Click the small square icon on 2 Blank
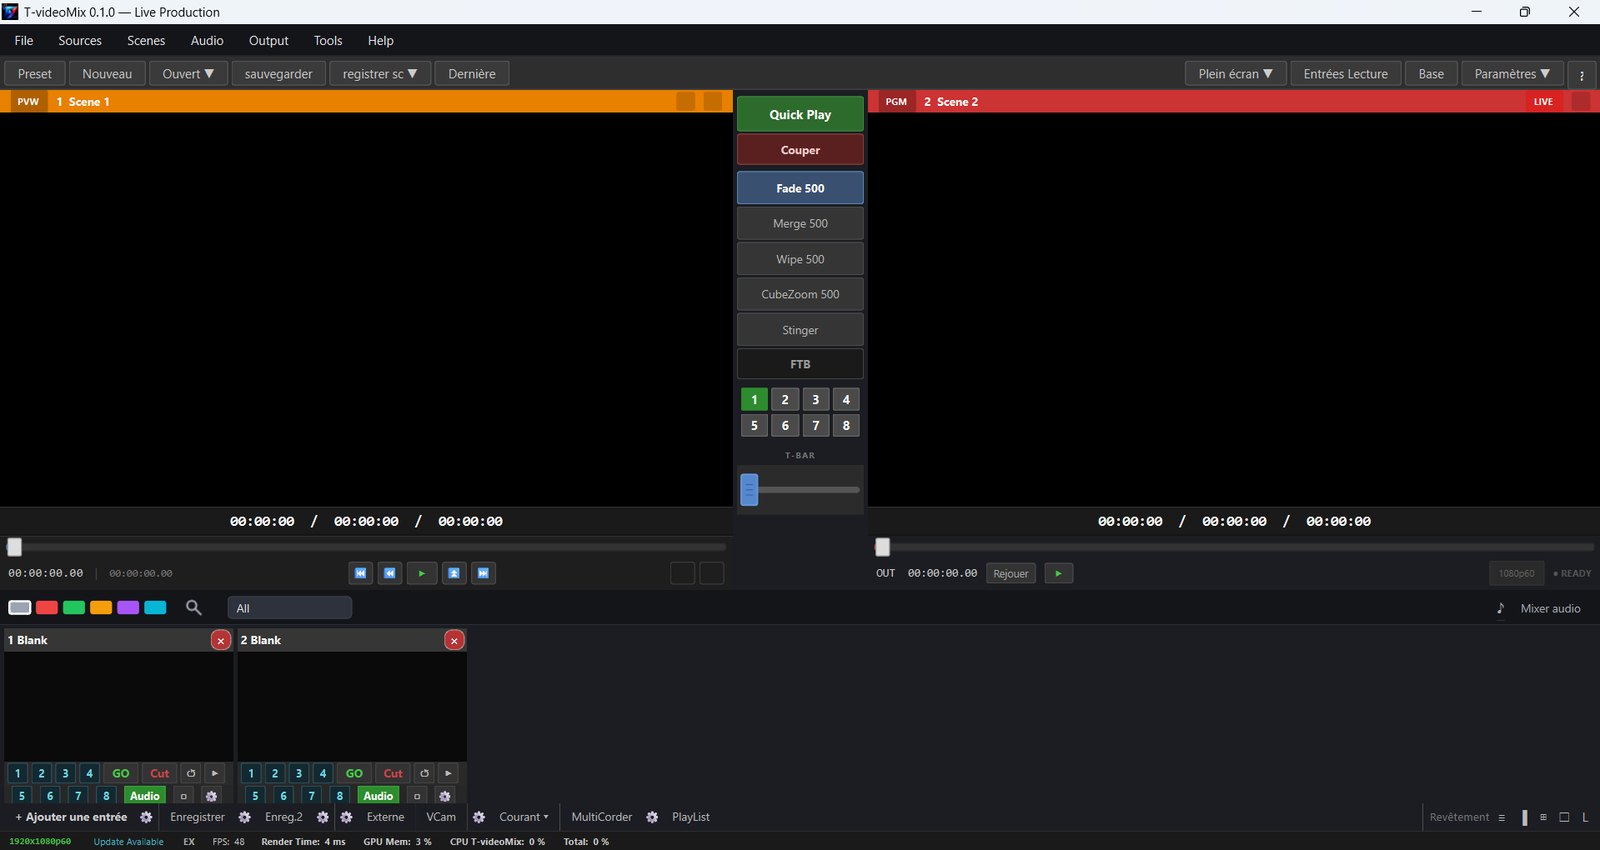Screen dimensions: 1600x850 (417, 796)
